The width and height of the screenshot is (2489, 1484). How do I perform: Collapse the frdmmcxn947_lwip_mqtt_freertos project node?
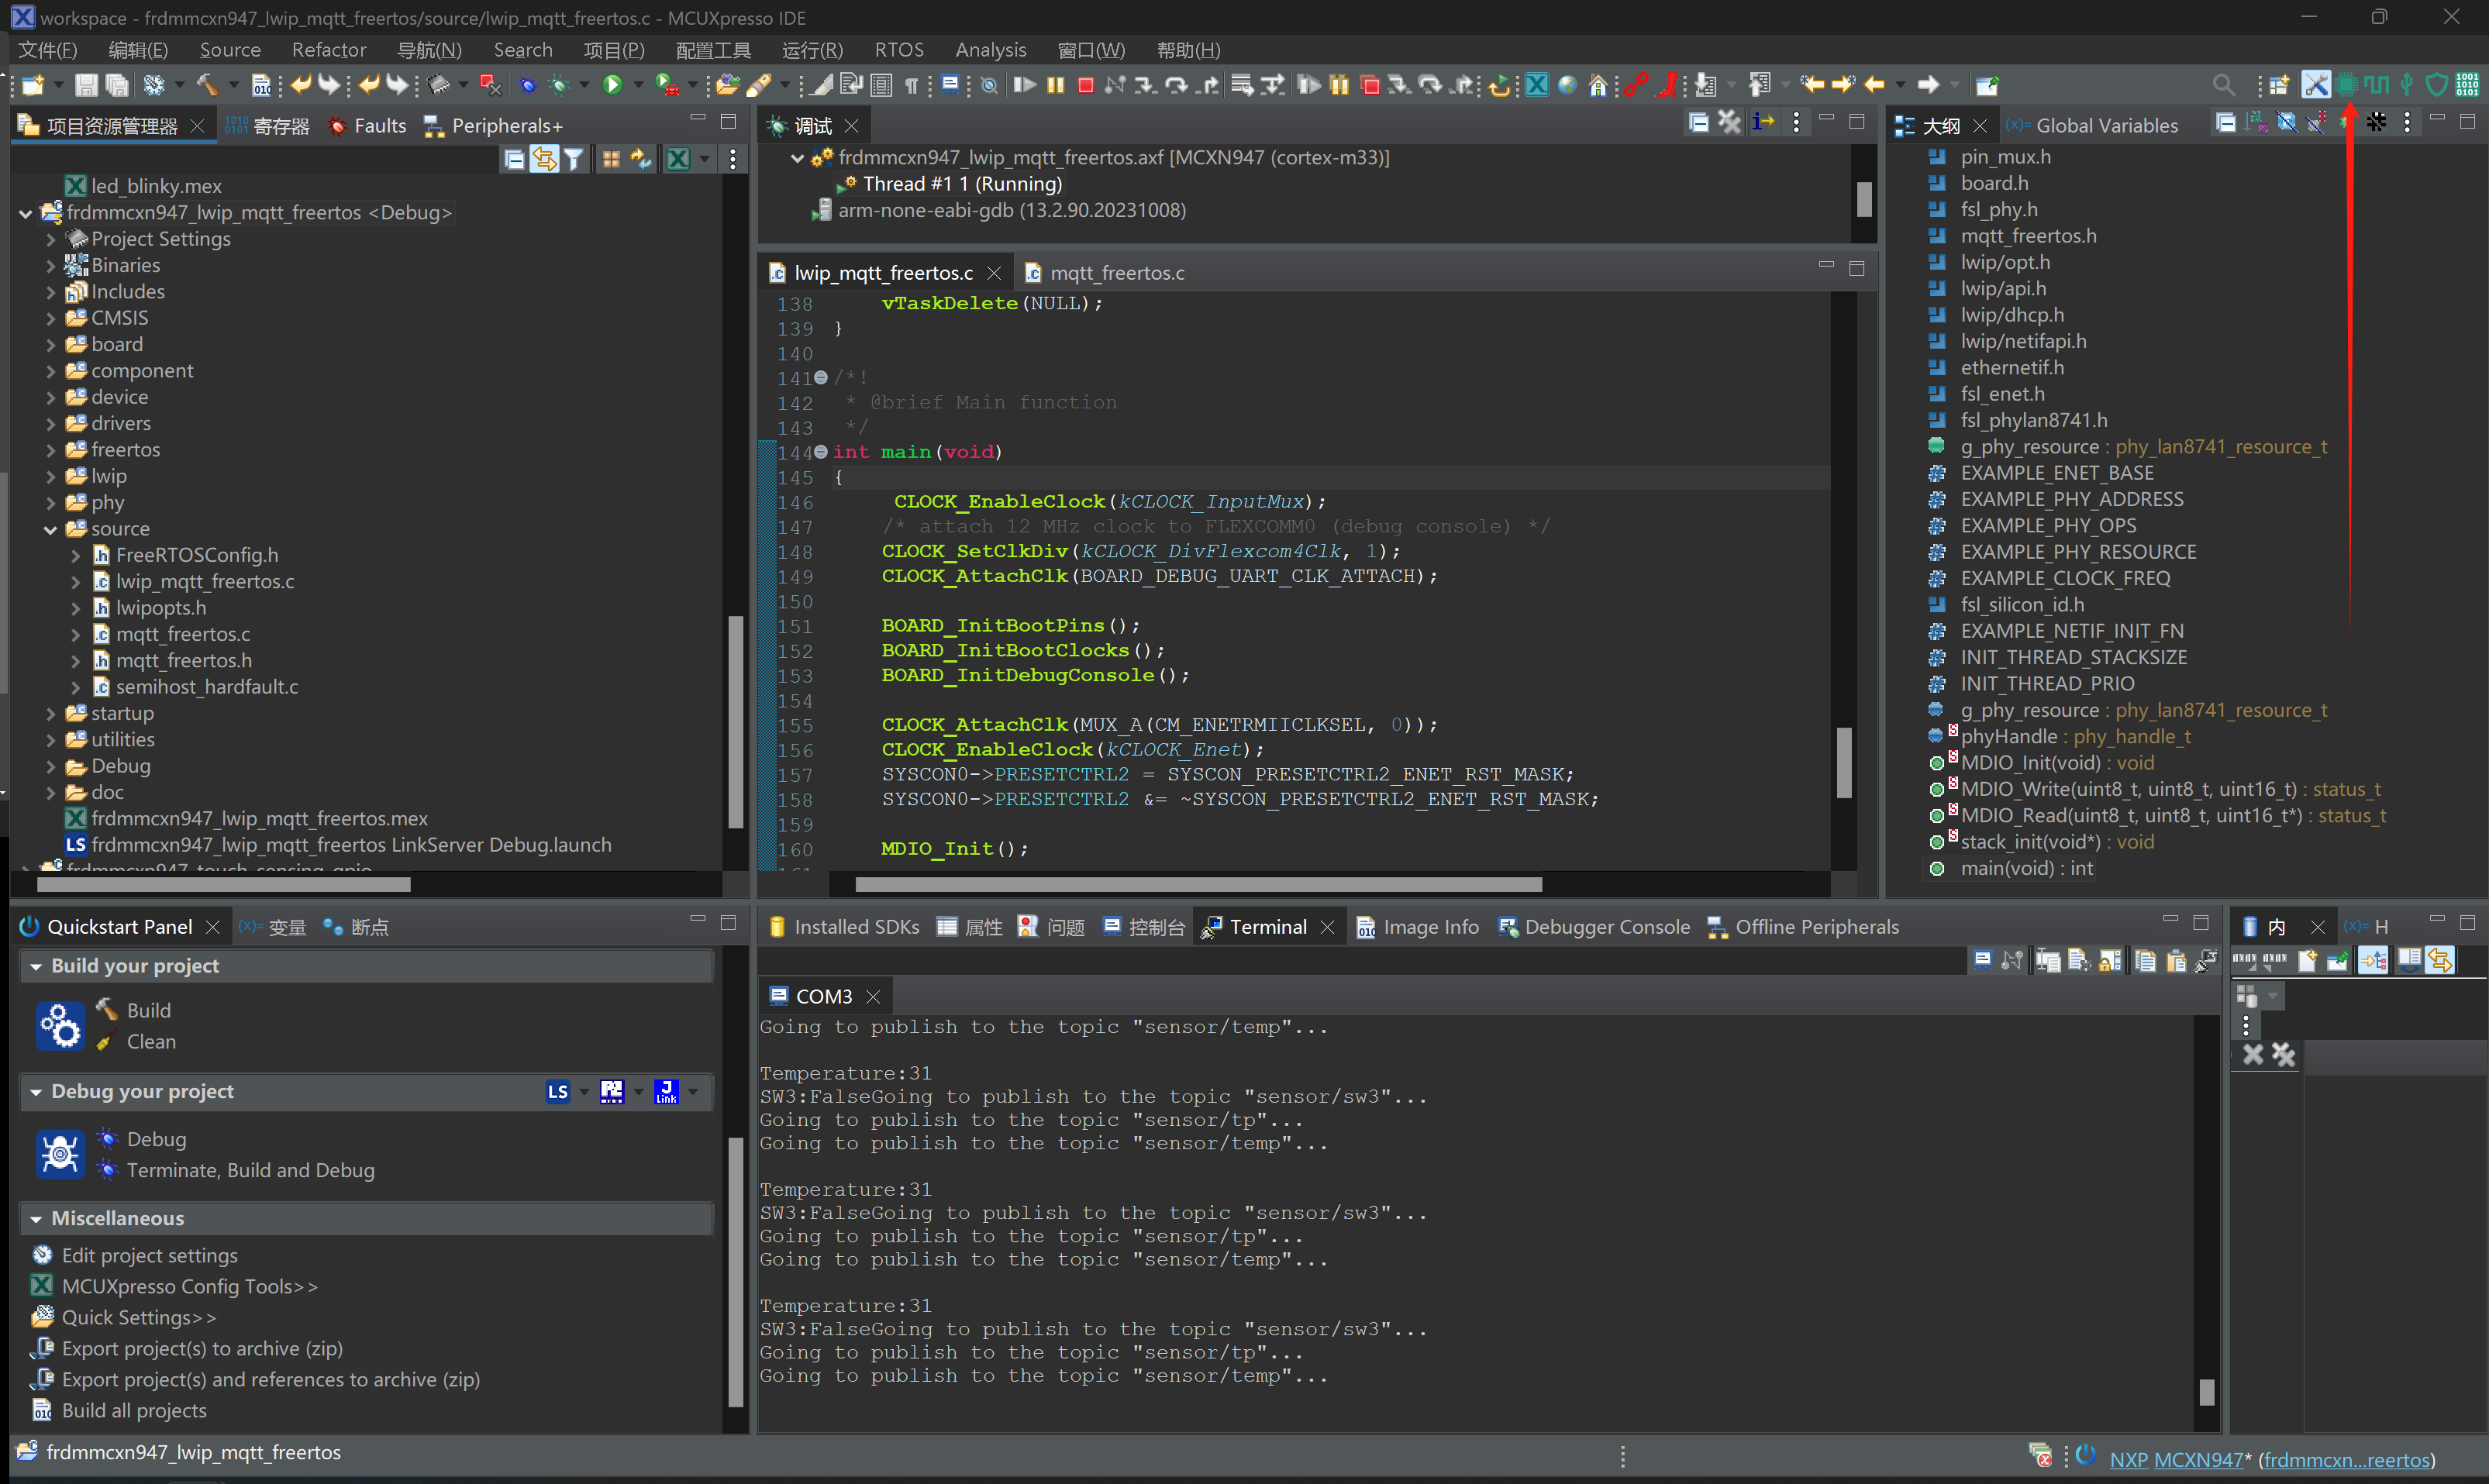[25, 213]
